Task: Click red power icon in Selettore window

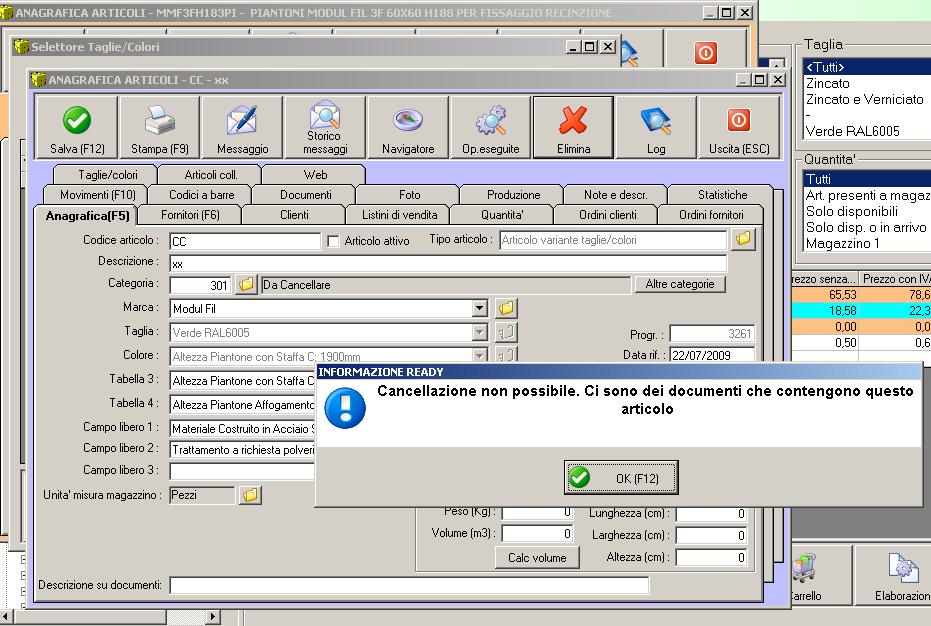Action: [x=706, y=53]
